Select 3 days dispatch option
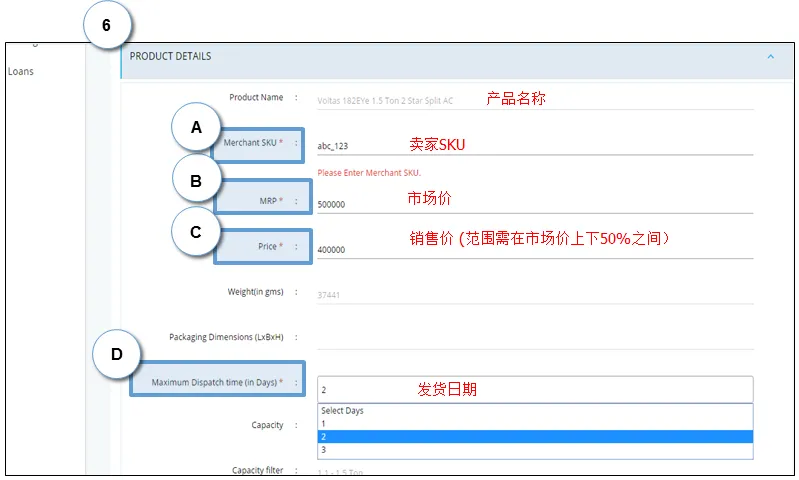 coord(535,450)
